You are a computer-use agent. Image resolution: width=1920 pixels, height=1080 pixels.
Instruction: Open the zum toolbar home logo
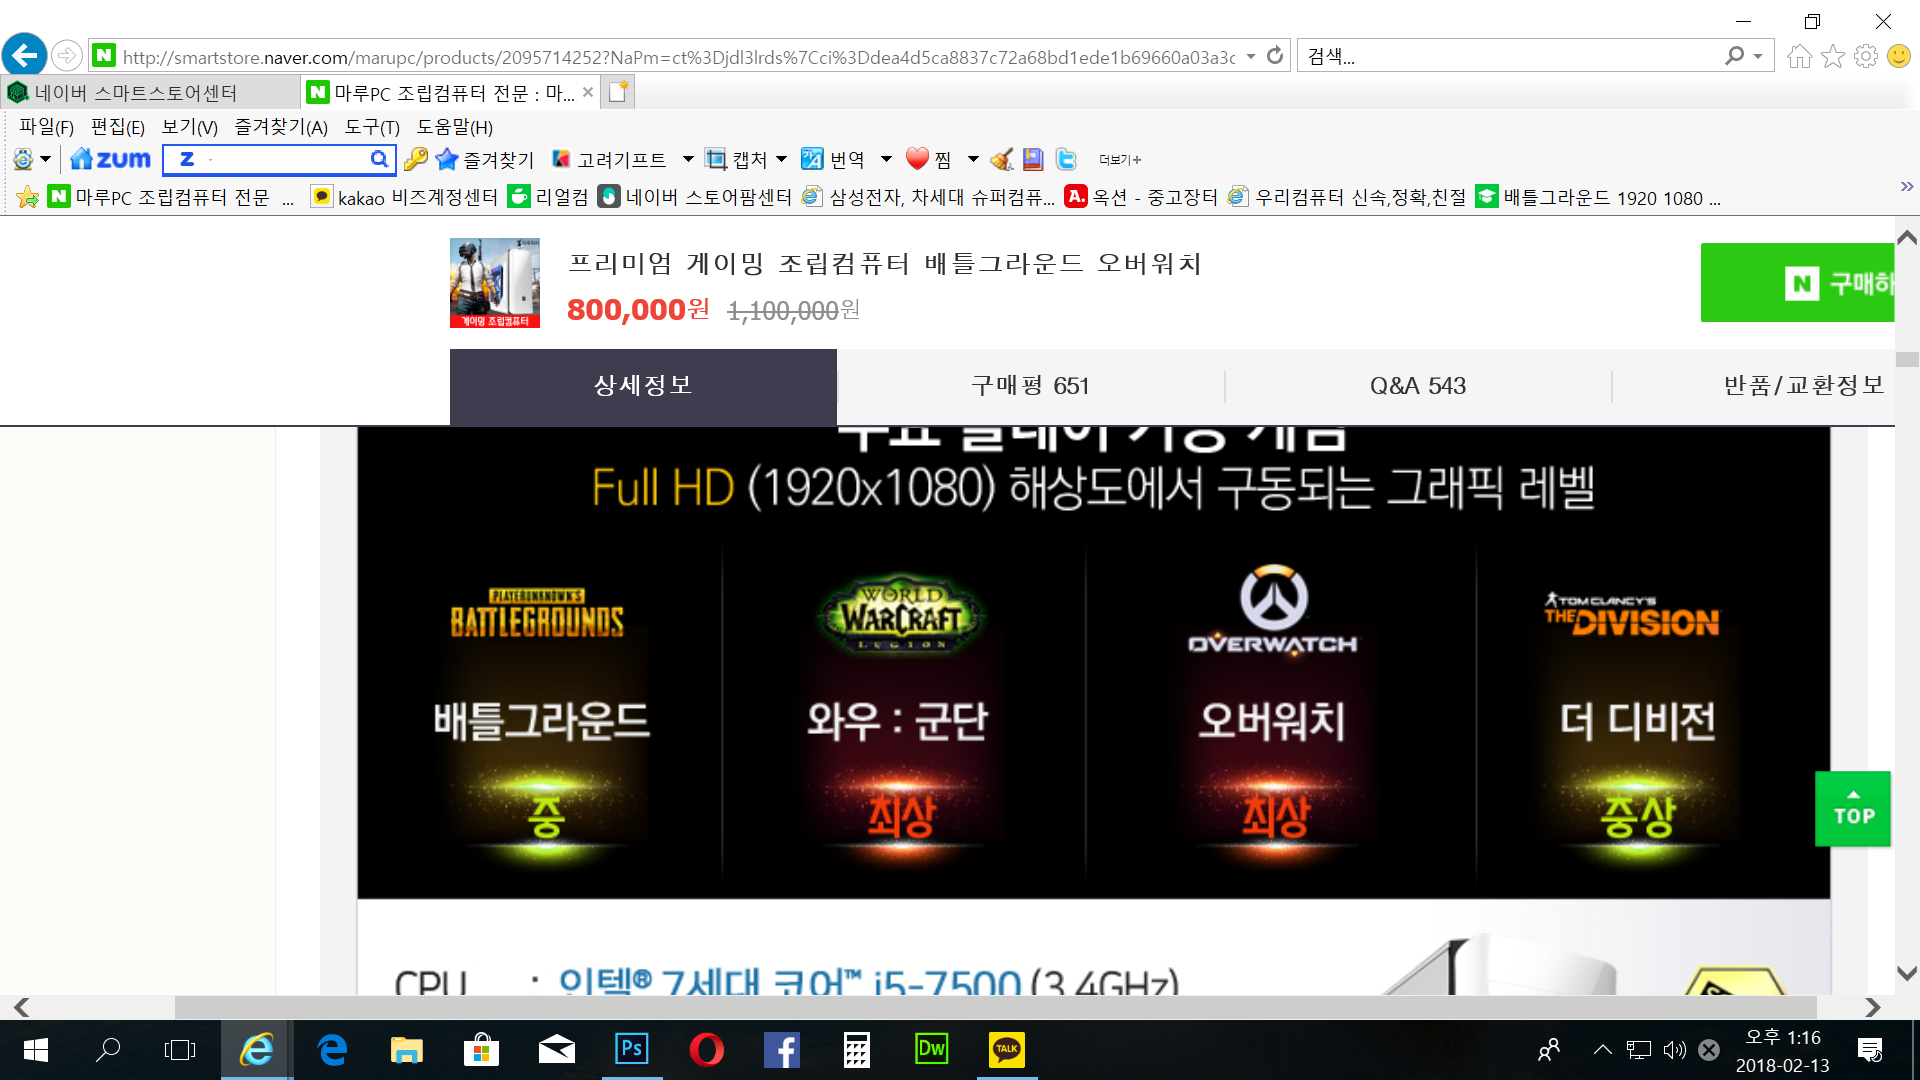coord(111,159)
